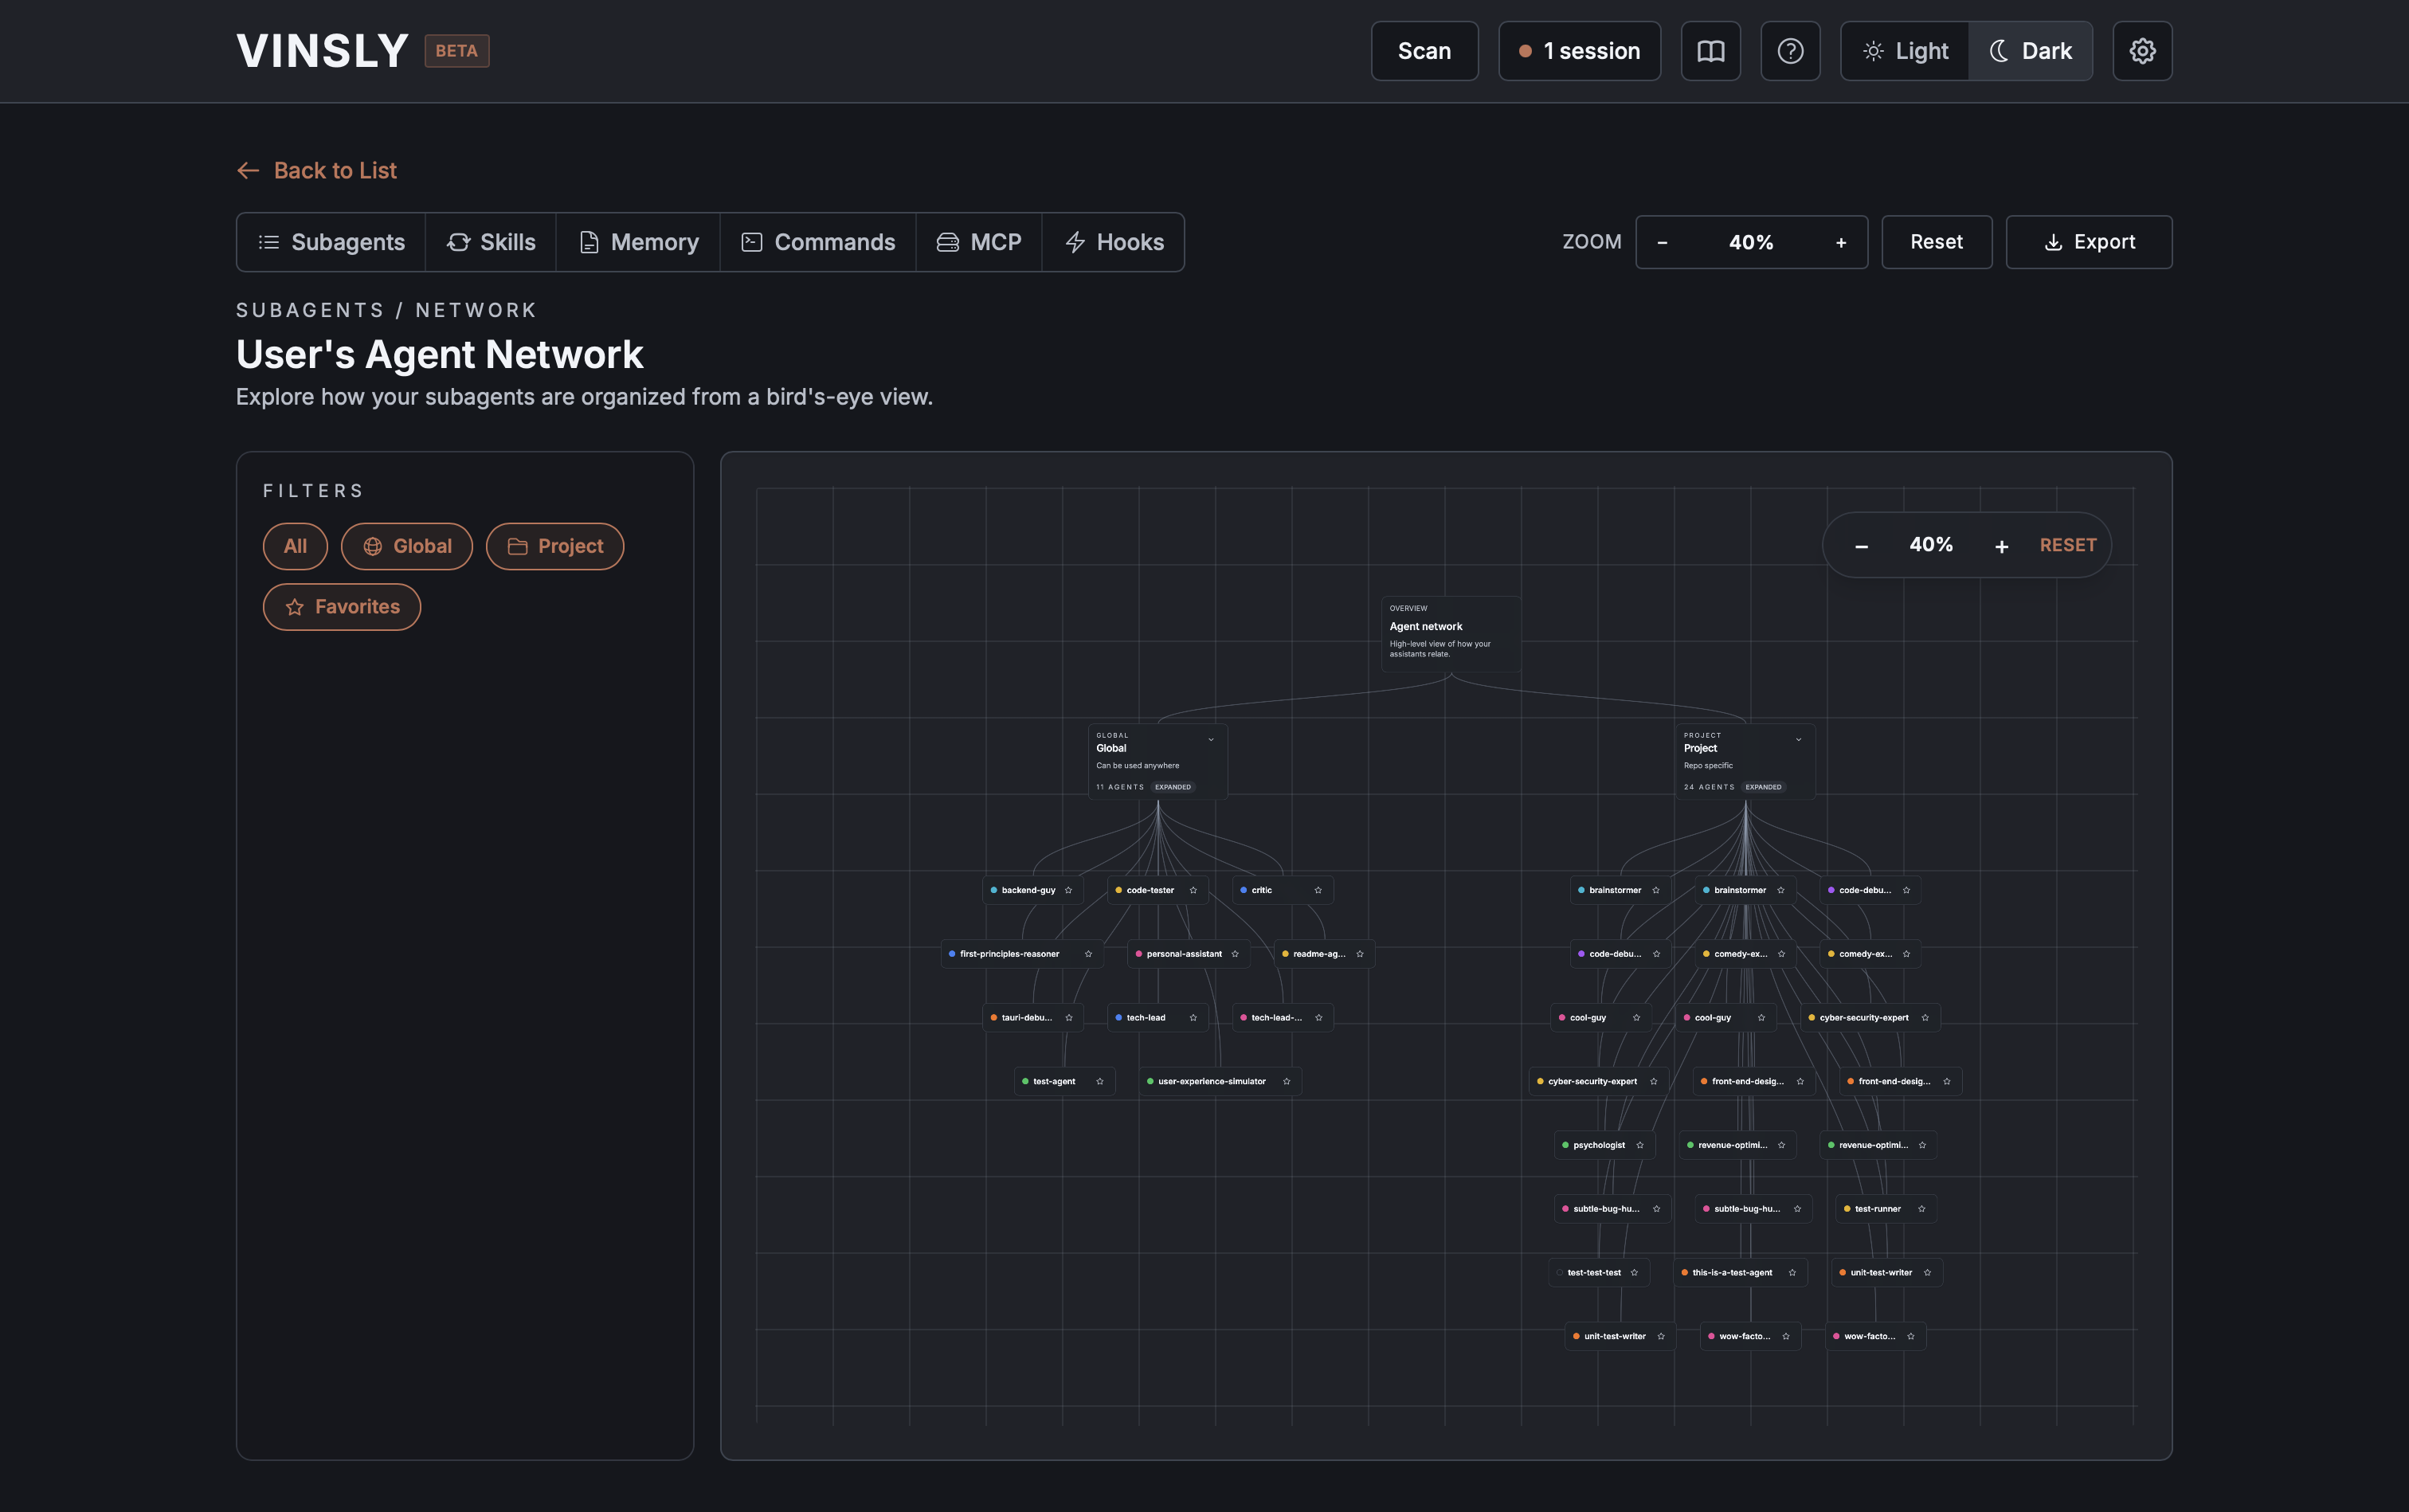Click the Memory document icon
This screenshot has height=1512, width=2409.
[587, 241]
